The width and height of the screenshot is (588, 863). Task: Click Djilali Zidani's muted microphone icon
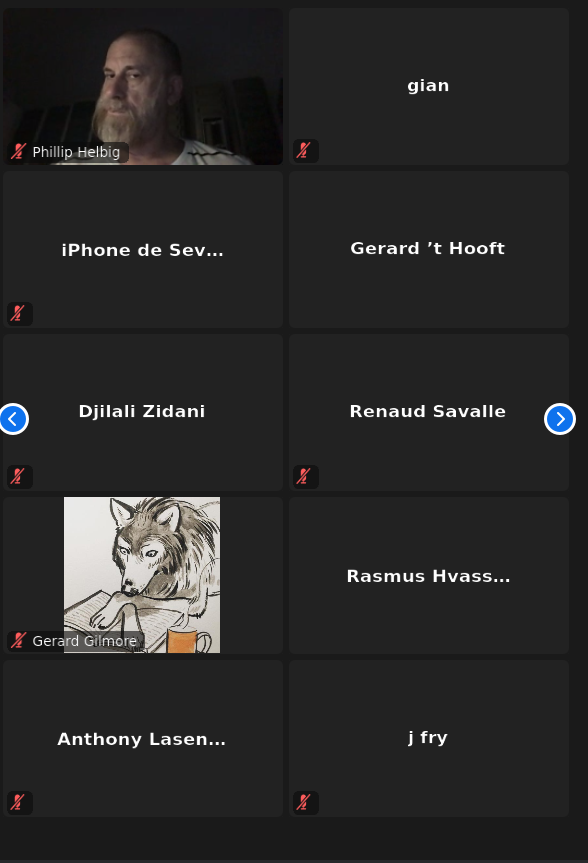(18, 476)
